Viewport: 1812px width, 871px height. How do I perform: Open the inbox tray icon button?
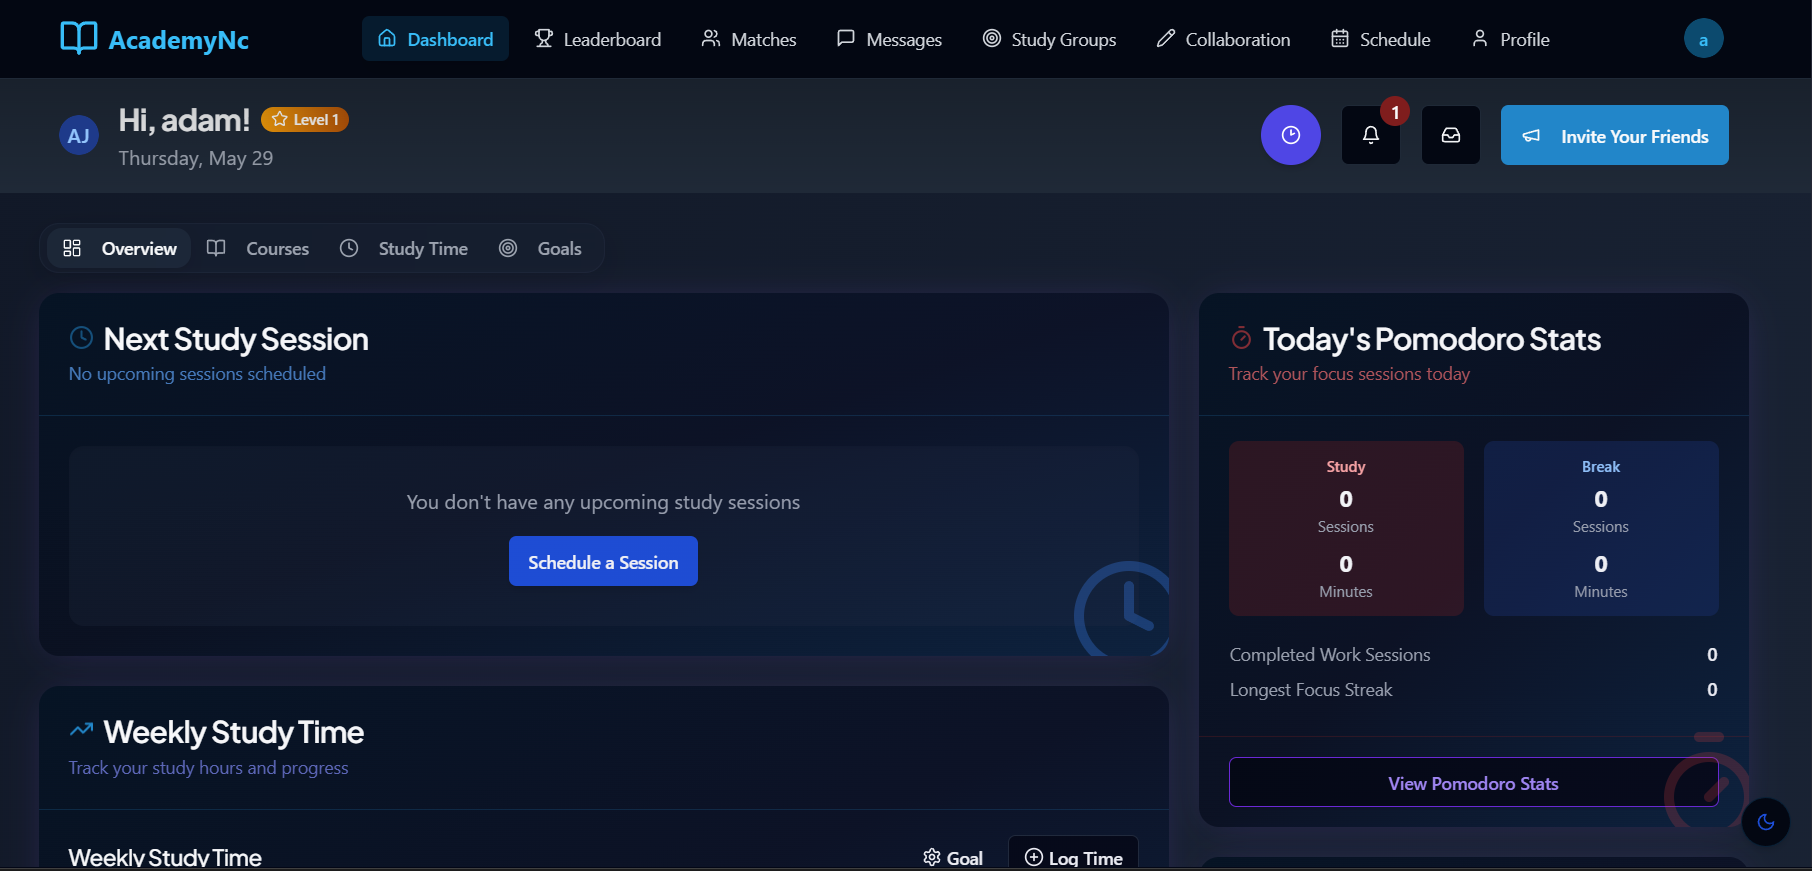[x=1451, y=135]
